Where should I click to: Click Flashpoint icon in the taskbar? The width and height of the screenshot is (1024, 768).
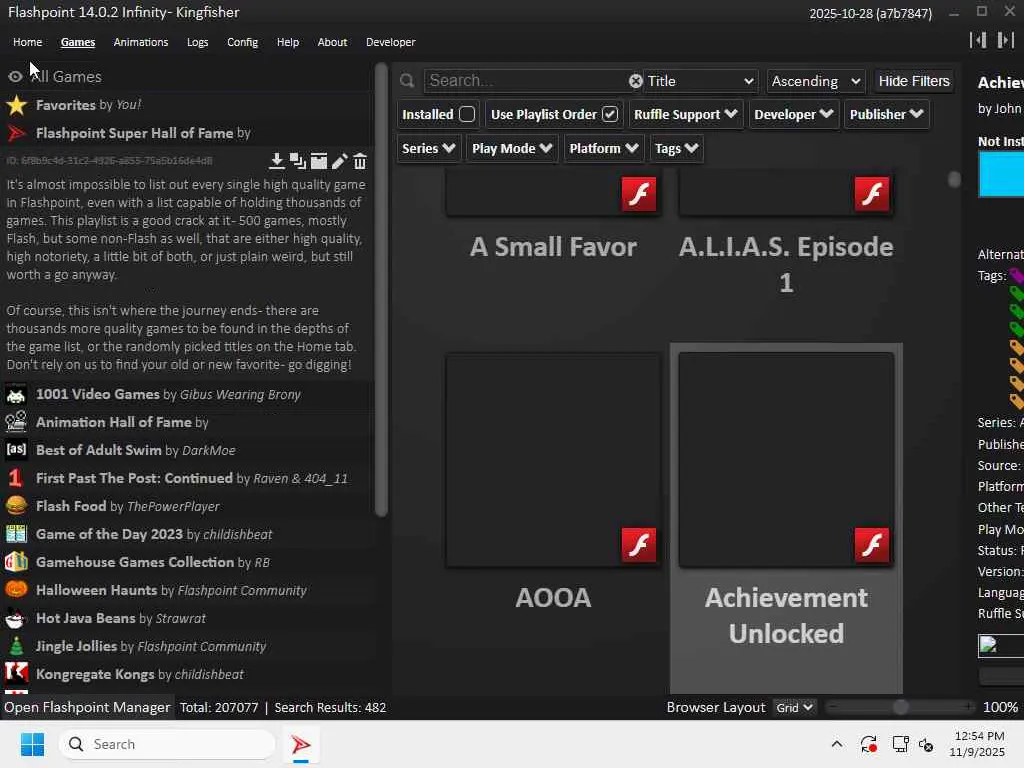pyautogui.click(x=300, y=744)
